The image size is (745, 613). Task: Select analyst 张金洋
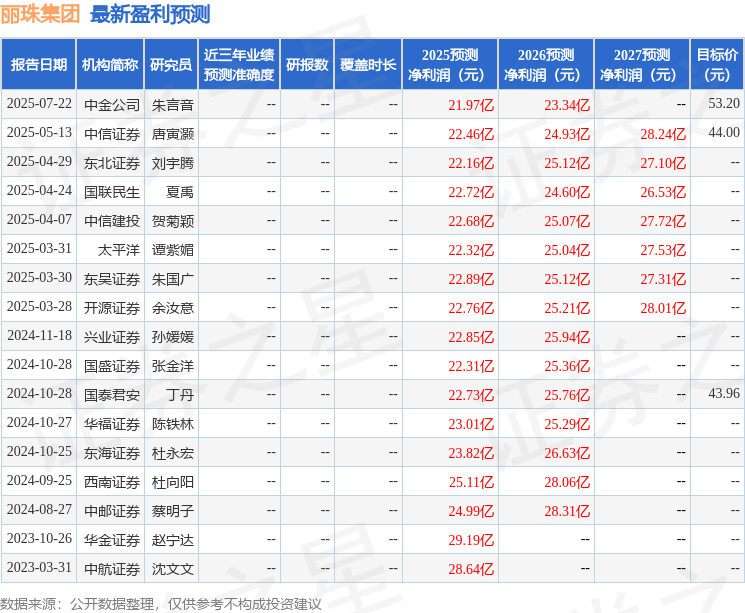(x=172, y=366)
